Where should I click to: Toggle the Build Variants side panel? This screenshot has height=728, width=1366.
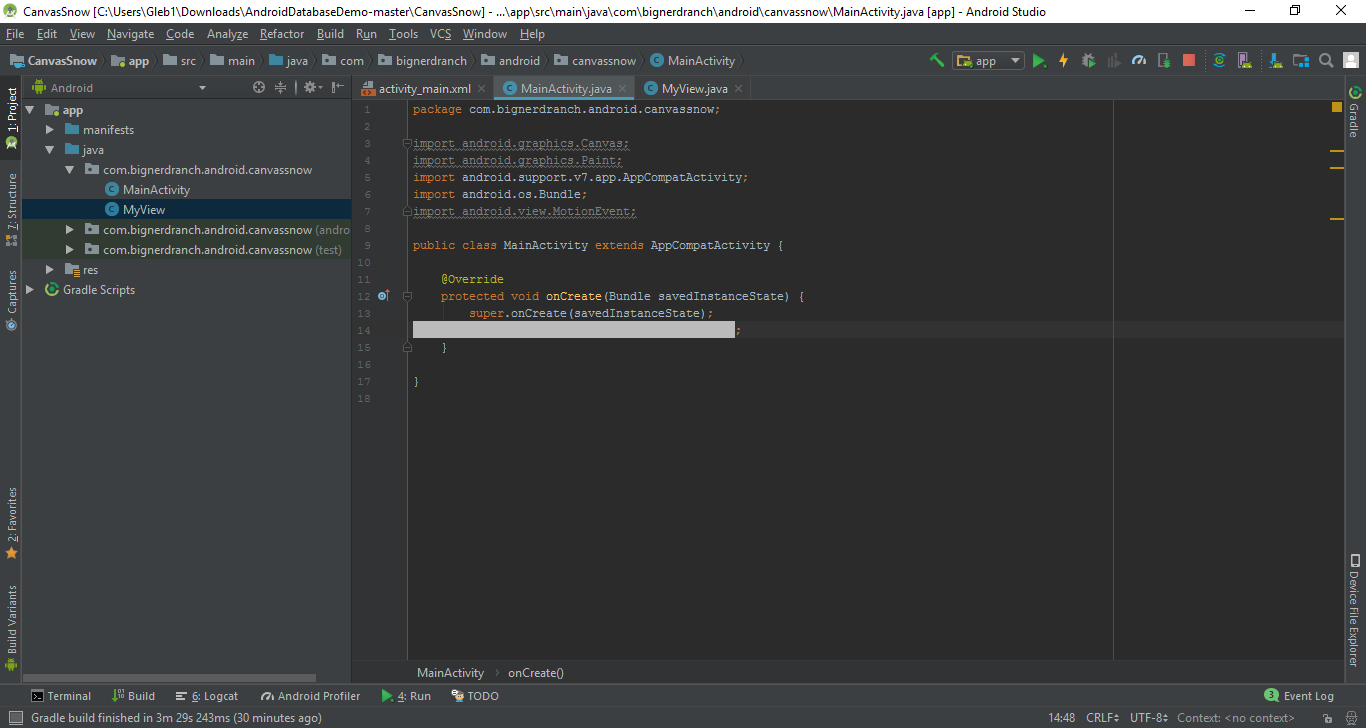[12, 627]
